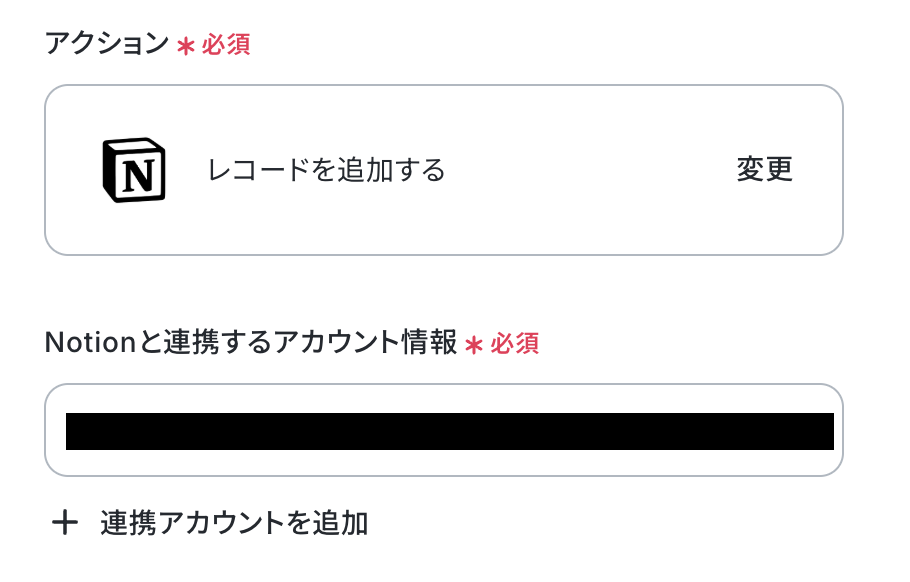Click the アクション field label

(107, 44)
